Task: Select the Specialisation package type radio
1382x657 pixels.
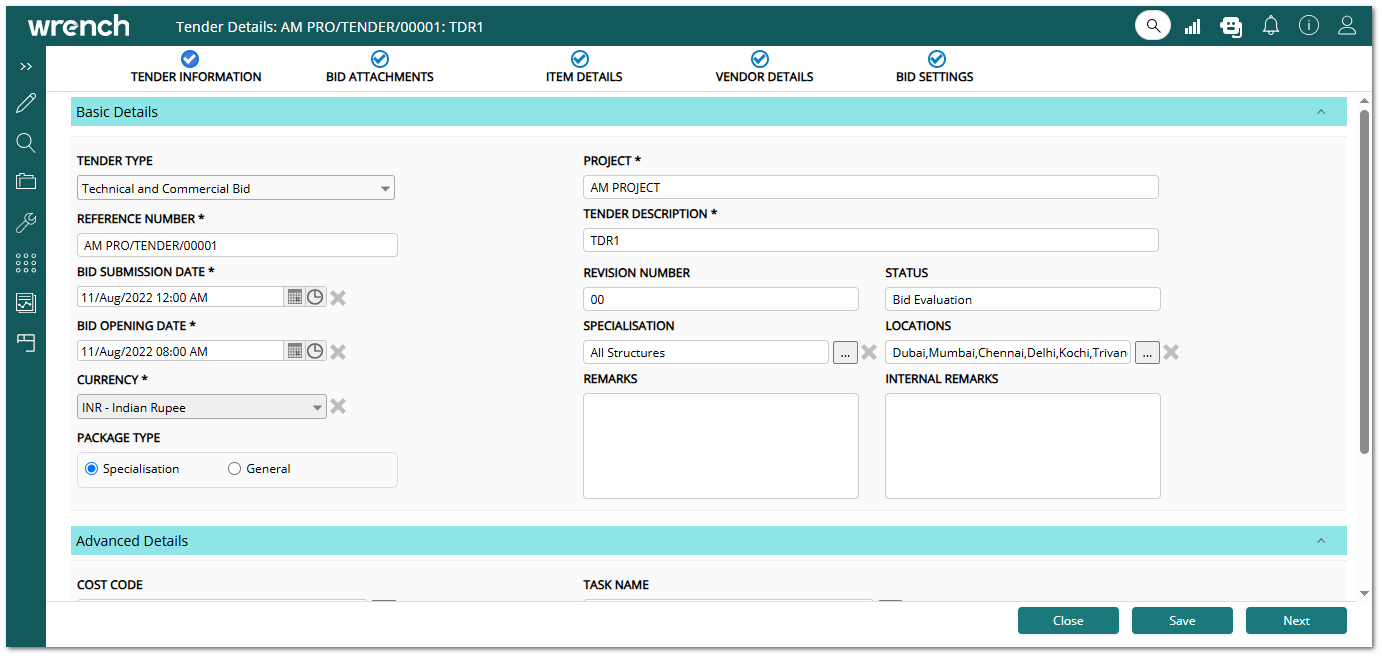Action: coord(92,469)
